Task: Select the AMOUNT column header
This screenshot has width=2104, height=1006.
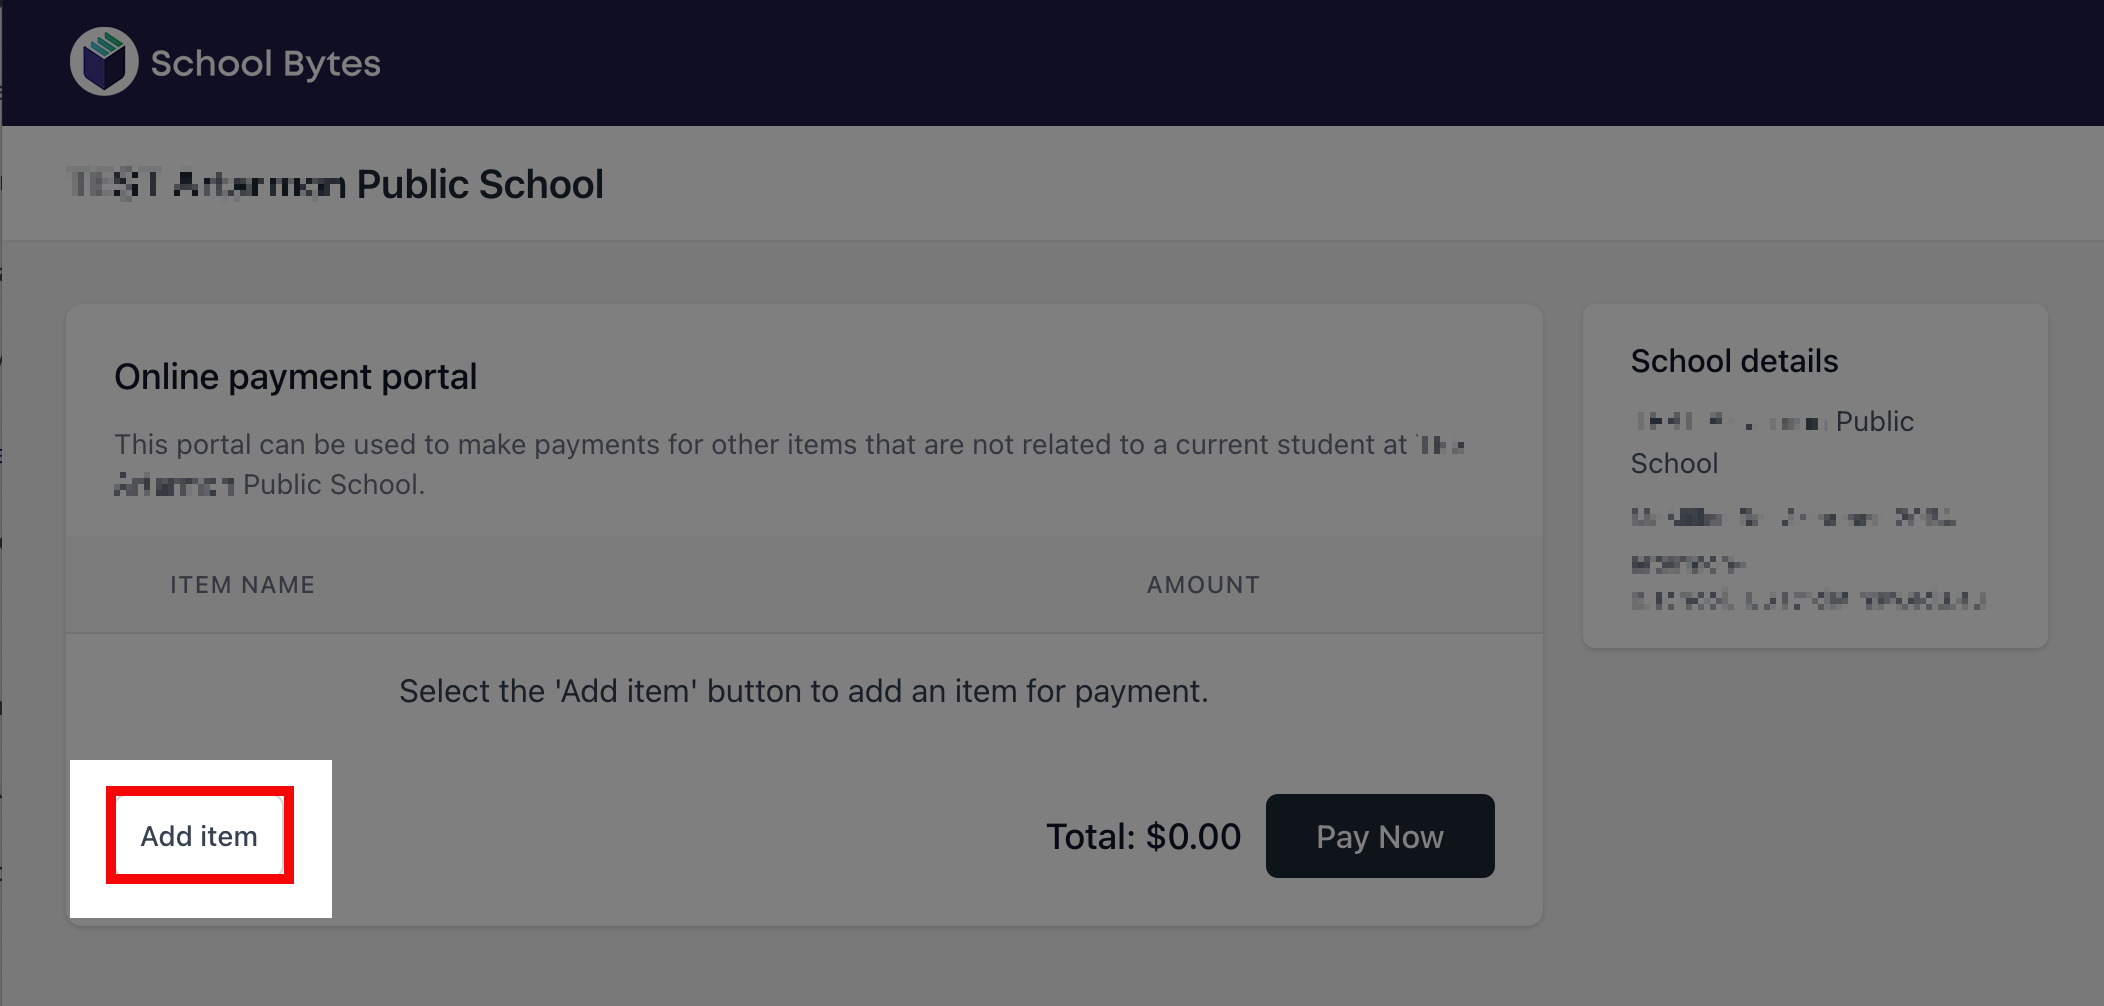Action: pyautogui.click(x=1202, y=585)
